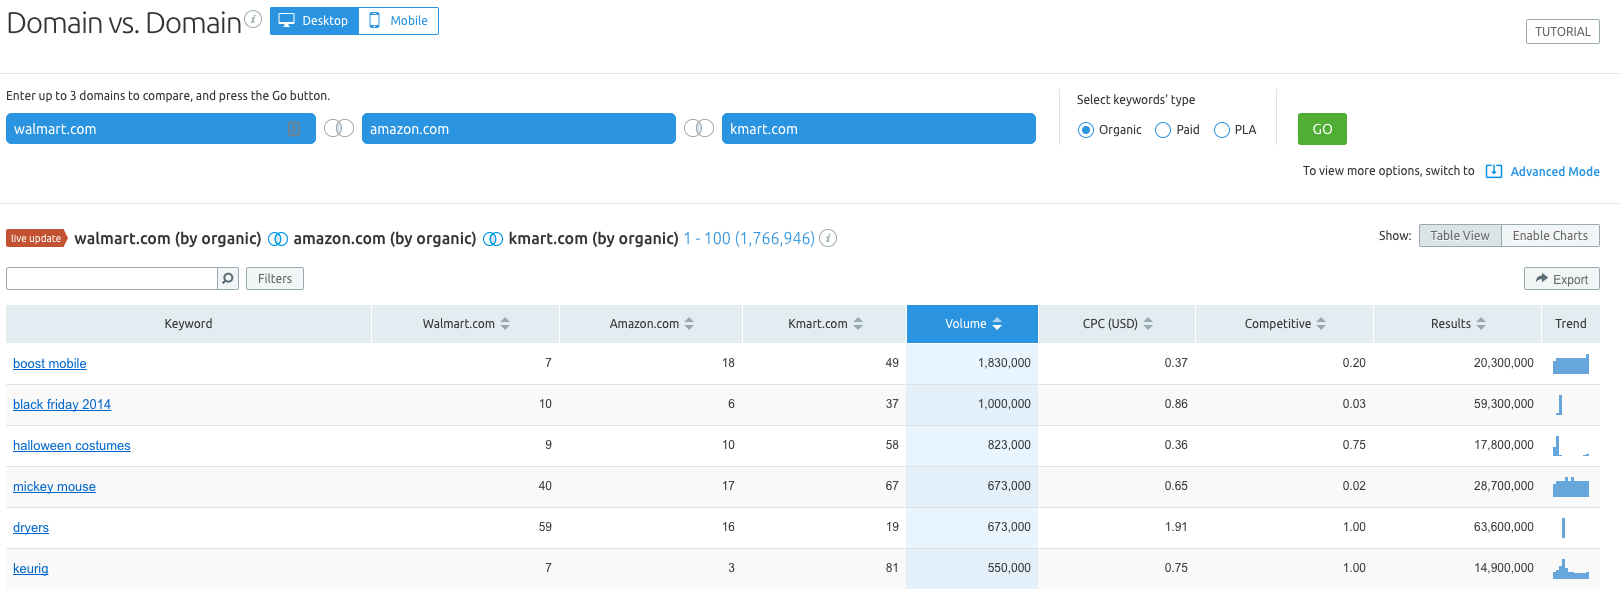Image resolution: width=1619 pixels, height=589 pixels.
Task: Click the results value 14,900,000
Action: (x=1503, y=568)
